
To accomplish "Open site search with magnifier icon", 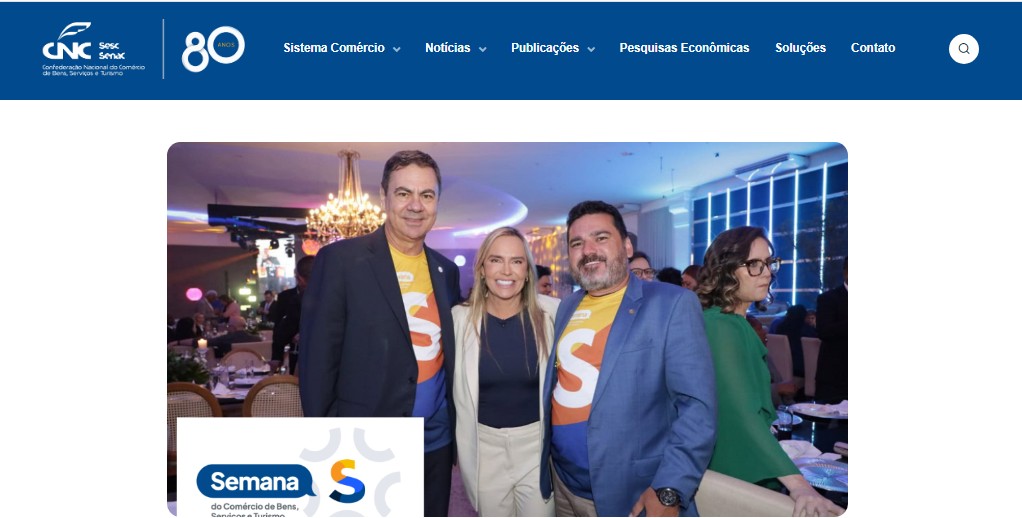I will point(963,49).
